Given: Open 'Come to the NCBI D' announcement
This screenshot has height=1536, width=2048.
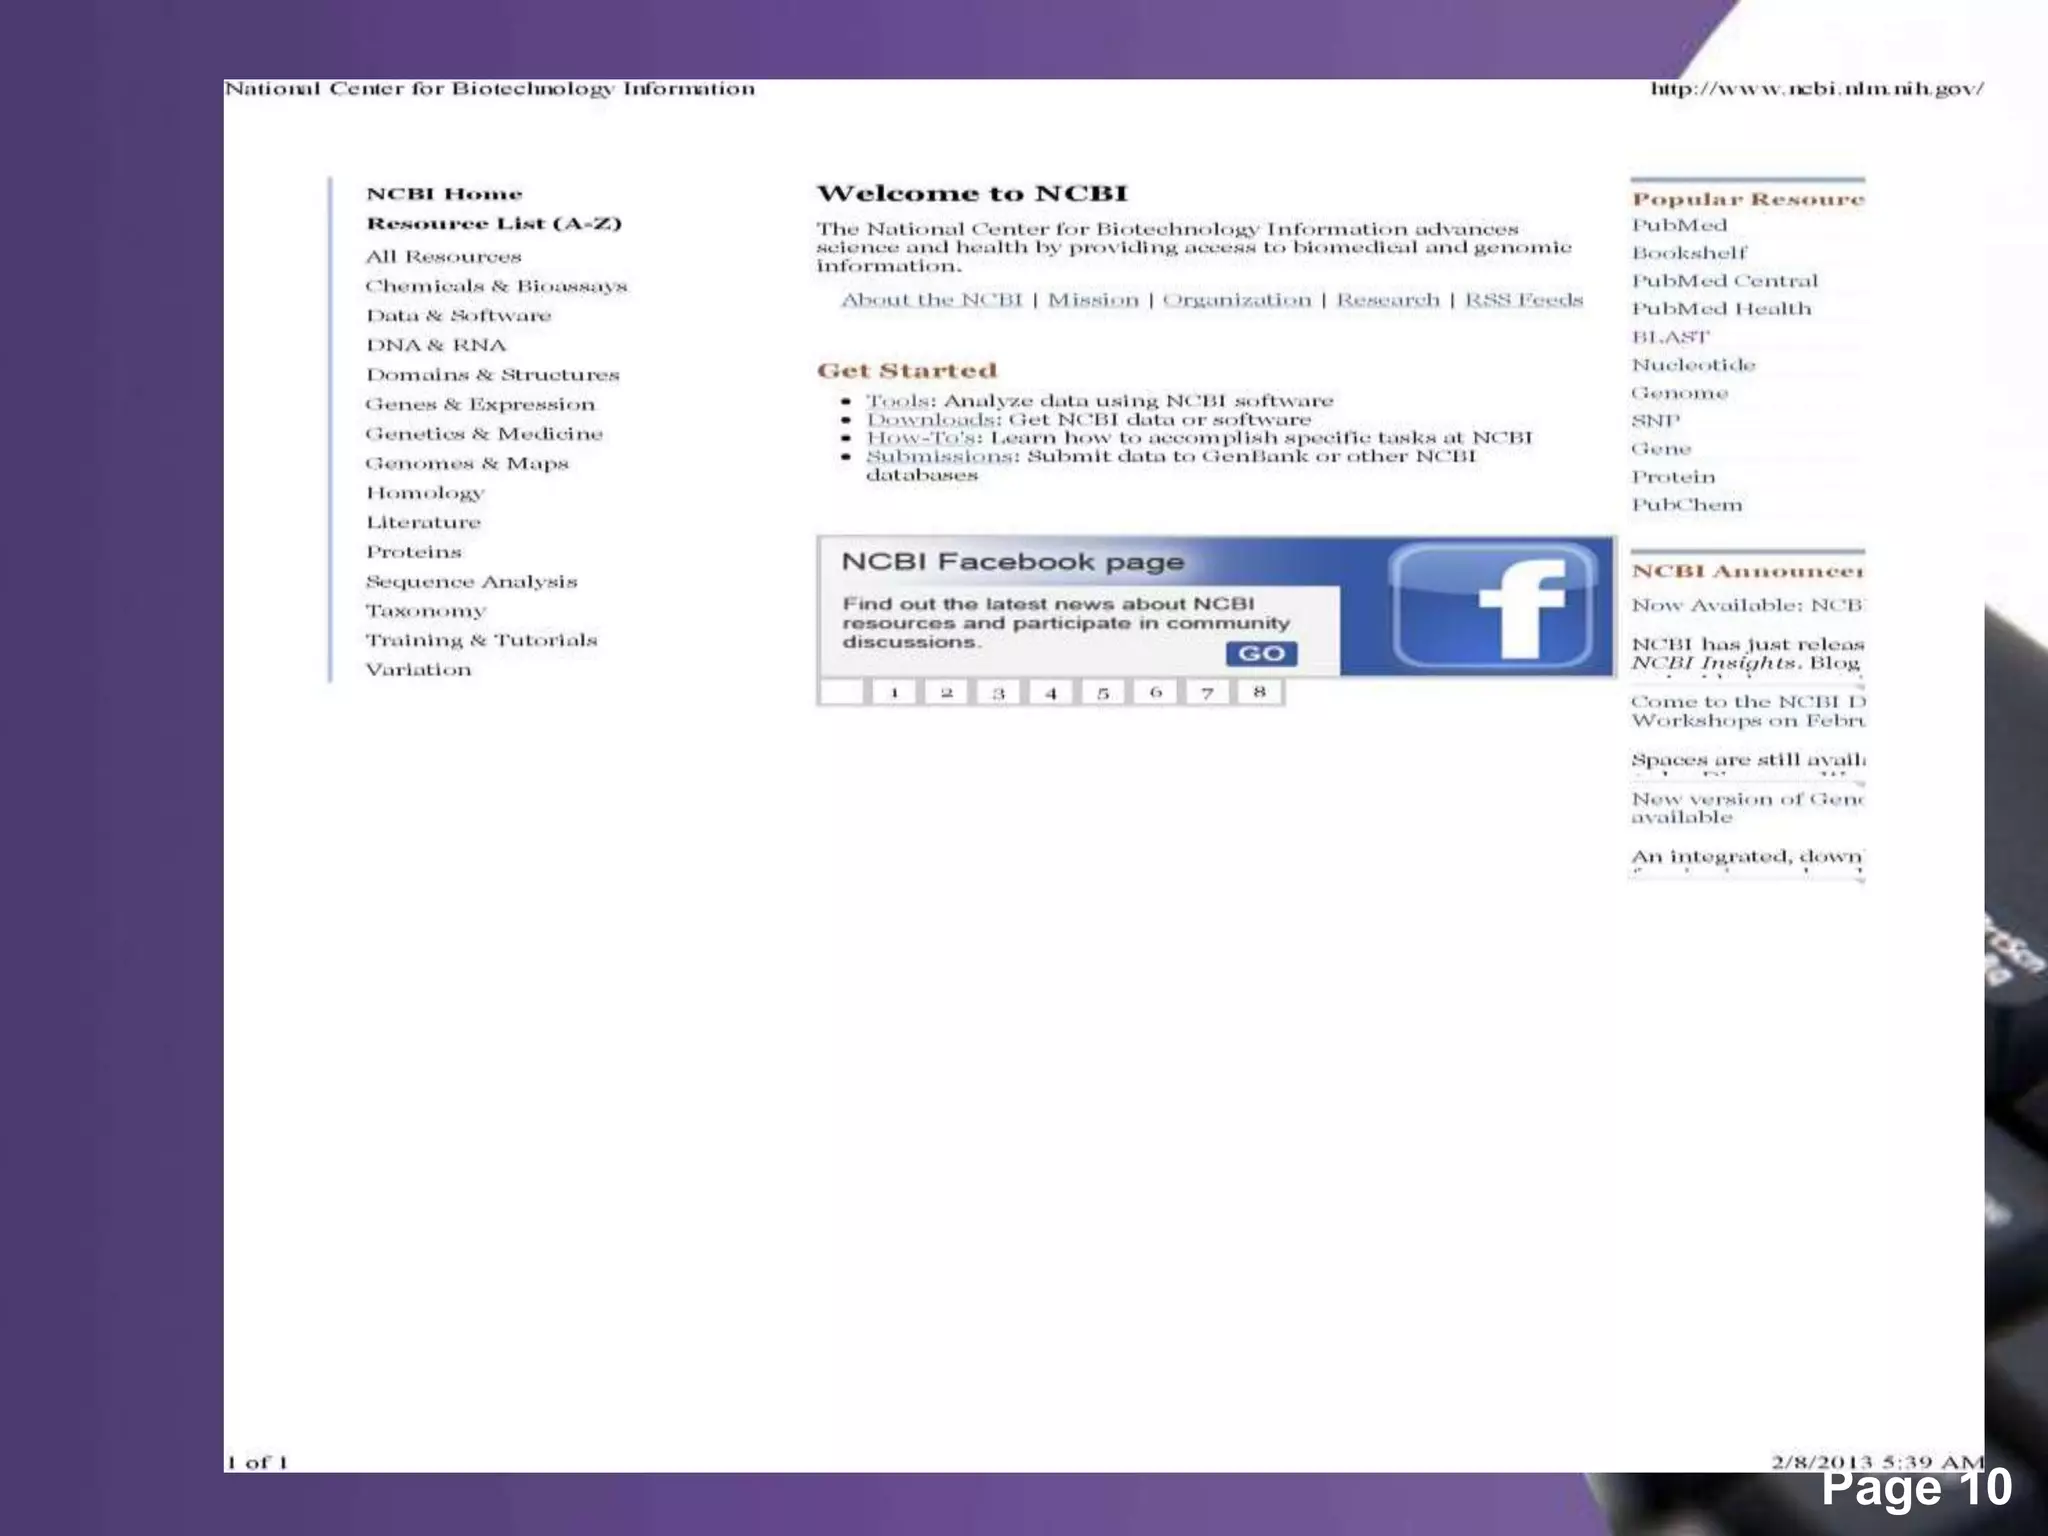Looking at the screenshot, I should 1748,712.
